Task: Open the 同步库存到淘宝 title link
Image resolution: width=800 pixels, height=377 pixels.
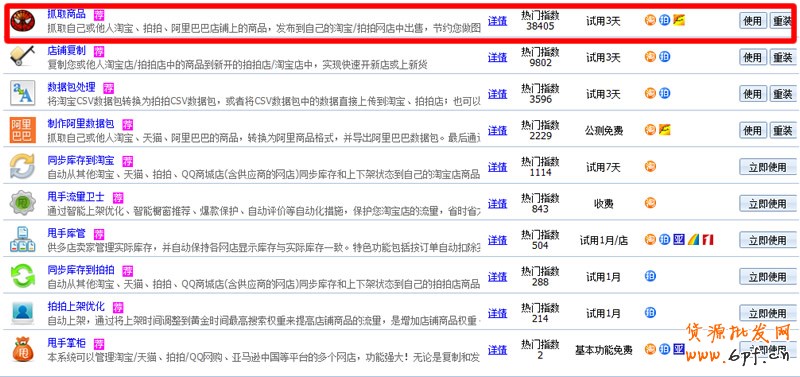Action: 81,161
